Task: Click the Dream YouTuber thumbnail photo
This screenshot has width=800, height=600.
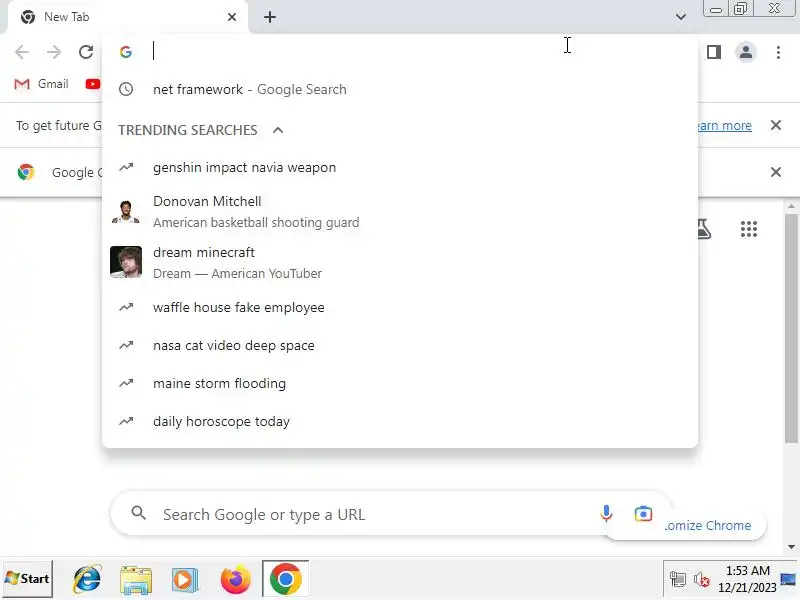Action: click(126, 262)
